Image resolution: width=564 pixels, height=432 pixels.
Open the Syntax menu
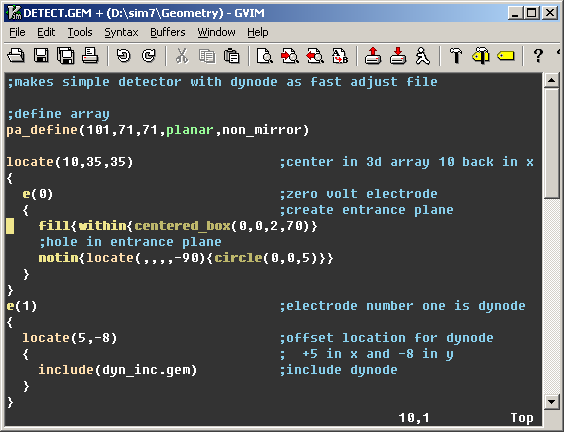coord(121,32)
